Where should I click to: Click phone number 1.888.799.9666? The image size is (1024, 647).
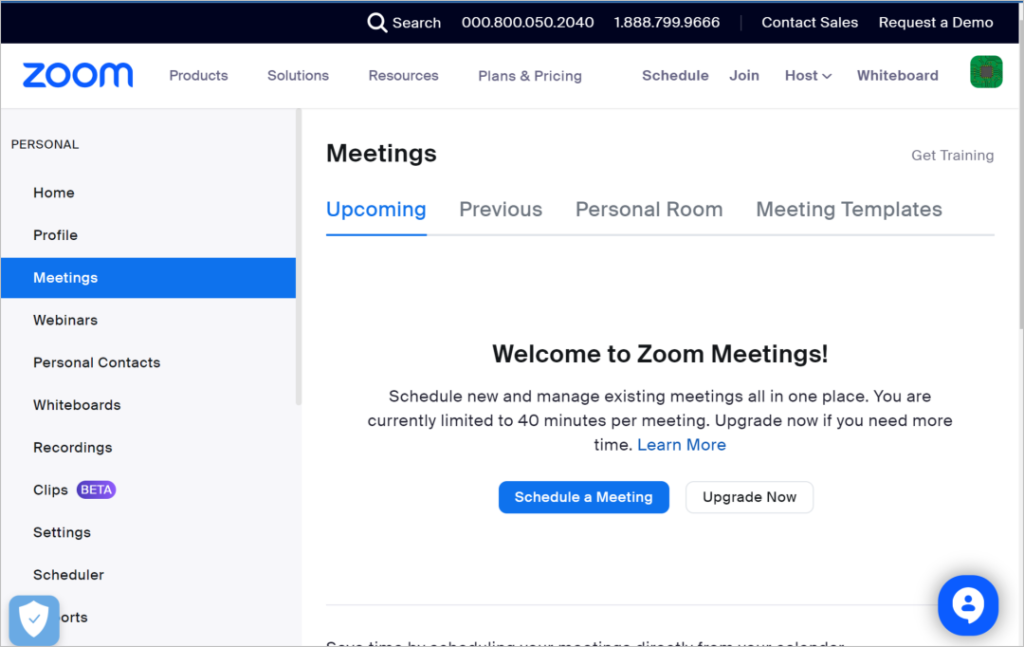pyautogui.click(x=666, y=22)
